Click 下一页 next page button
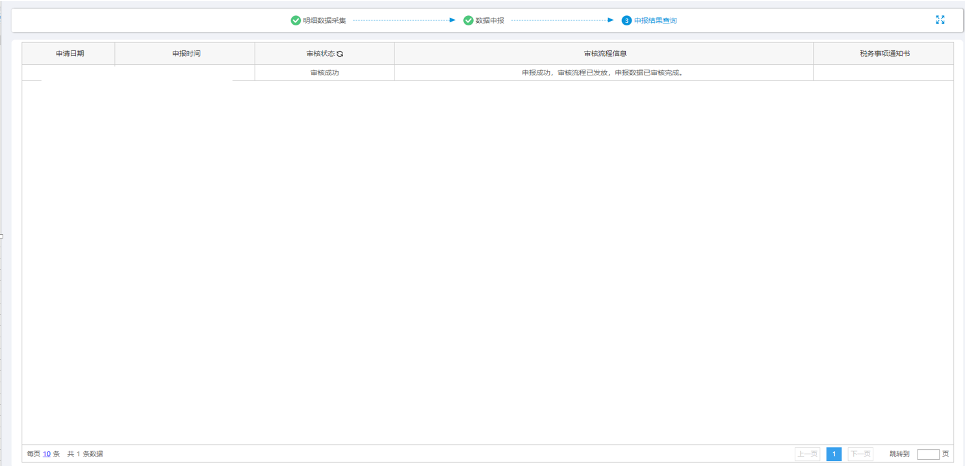The image size is (965, 466). [859, 454]
